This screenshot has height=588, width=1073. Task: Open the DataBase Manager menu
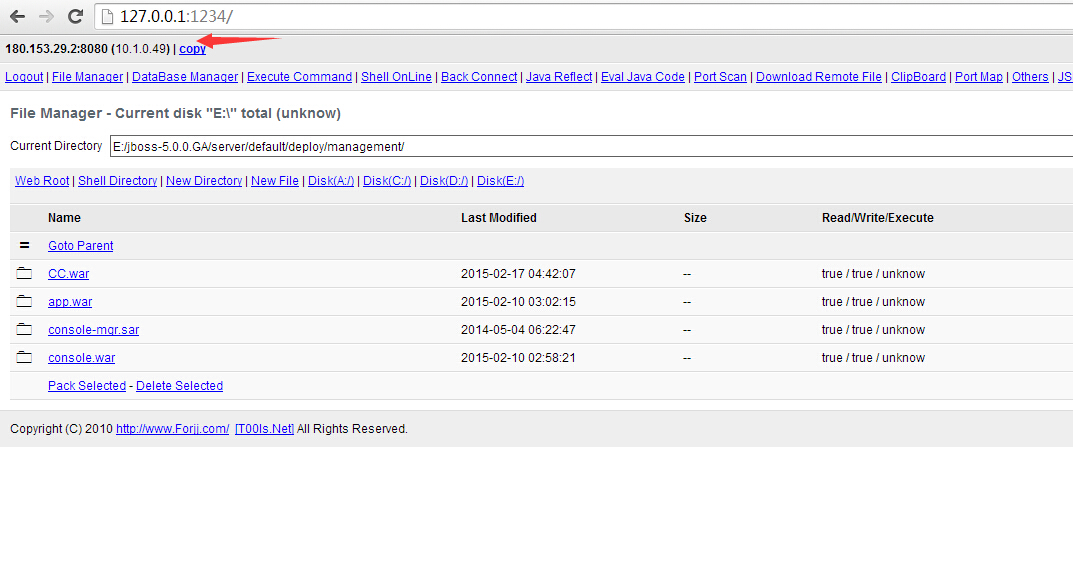185,77
